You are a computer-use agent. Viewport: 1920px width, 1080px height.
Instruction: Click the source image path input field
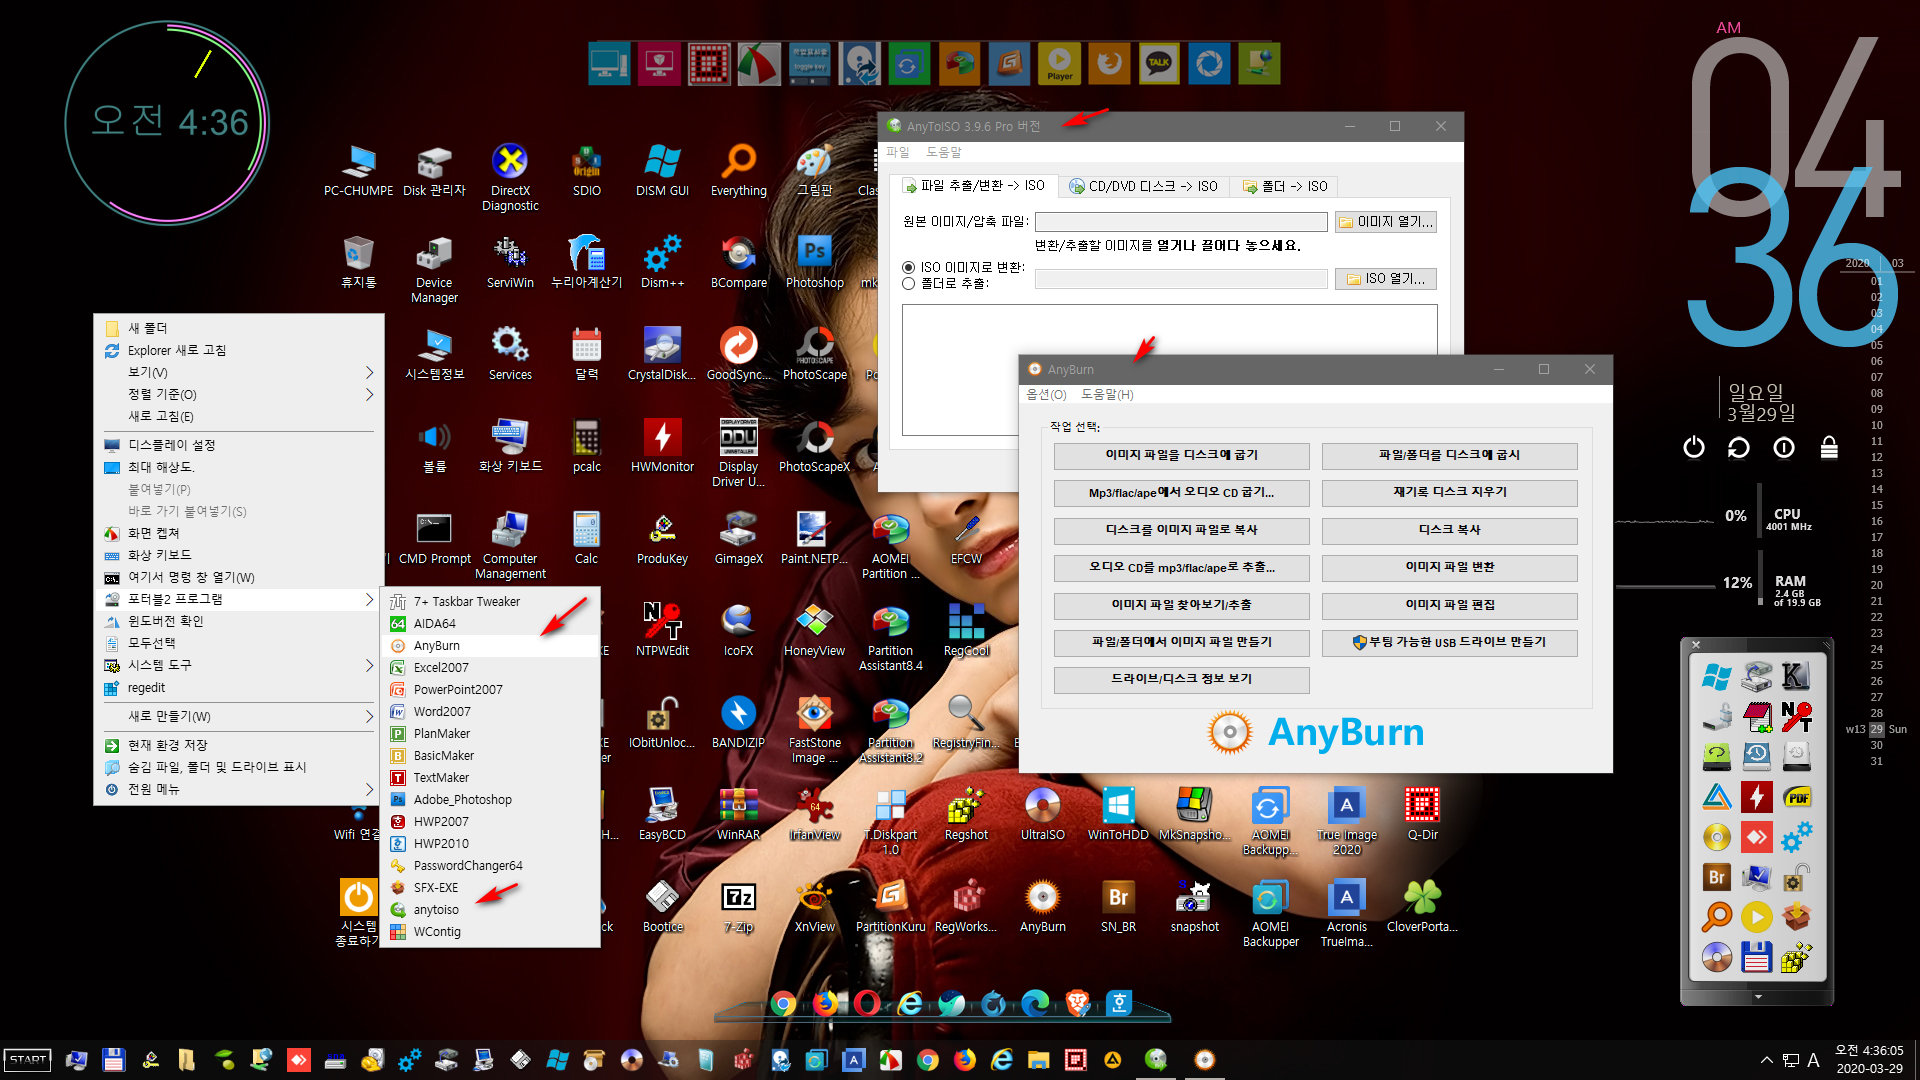[1181, 222]
